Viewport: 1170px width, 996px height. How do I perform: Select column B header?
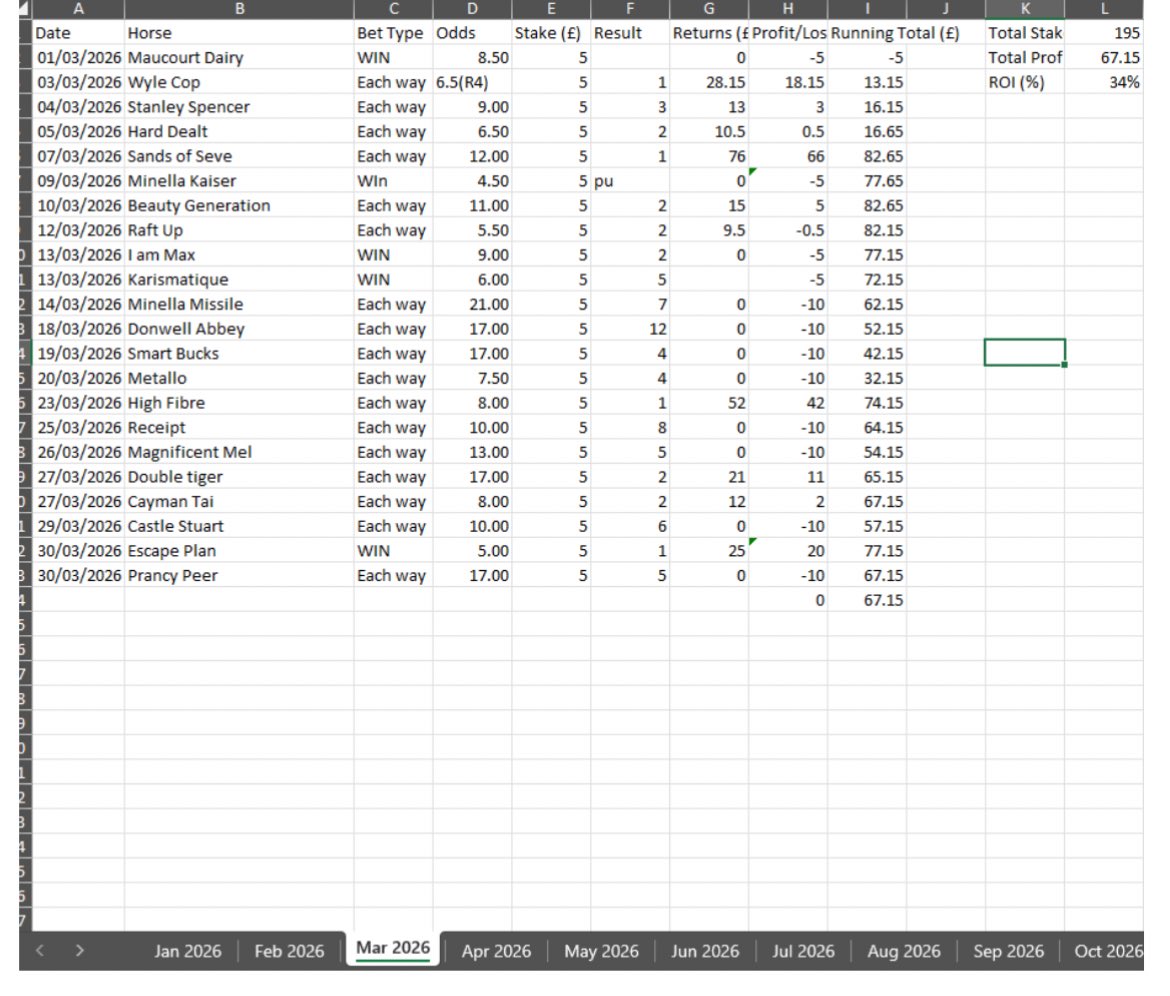[x=239, y=9]
